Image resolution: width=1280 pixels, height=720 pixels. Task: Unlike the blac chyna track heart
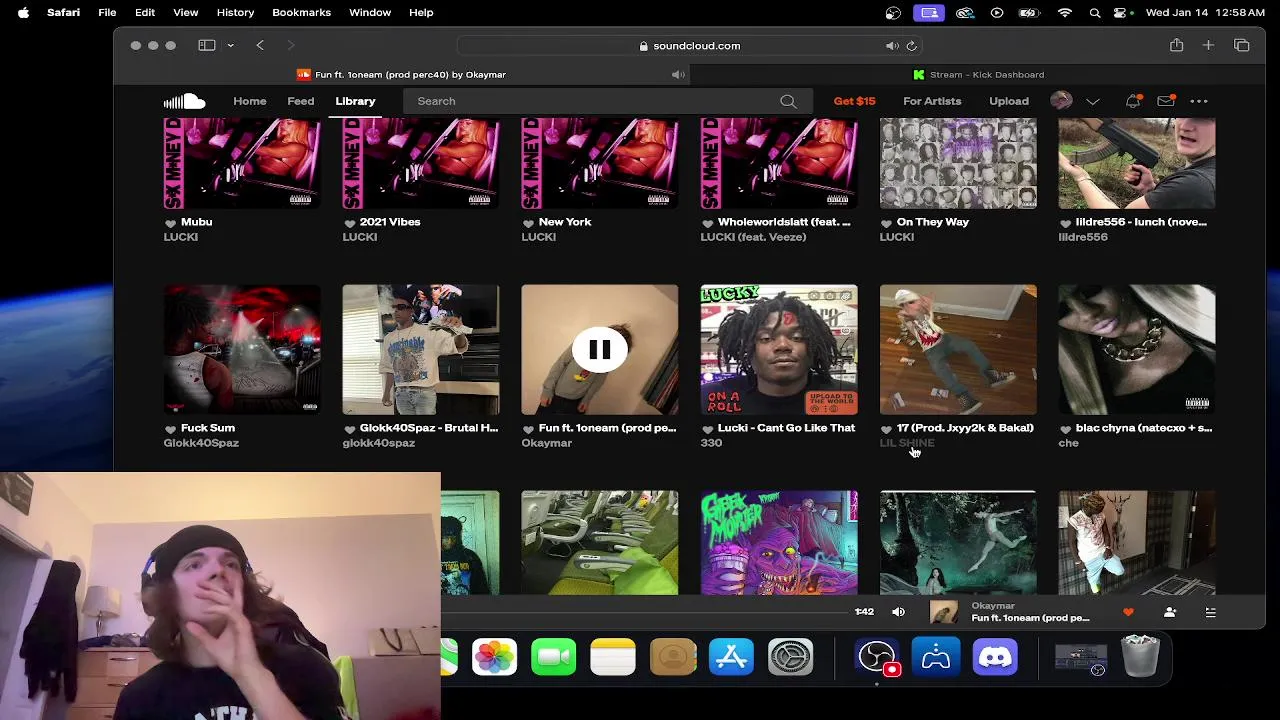(x=1065, y=429)
